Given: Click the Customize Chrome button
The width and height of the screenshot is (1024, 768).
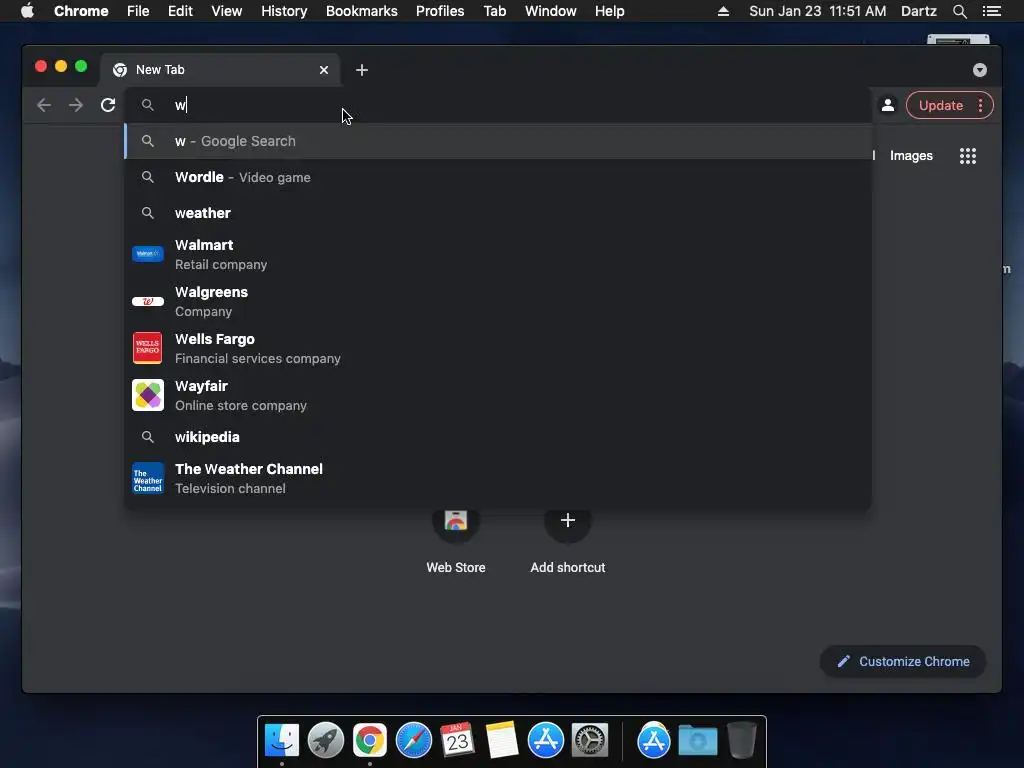Looking at the screenshot, I should coord(903,662).
